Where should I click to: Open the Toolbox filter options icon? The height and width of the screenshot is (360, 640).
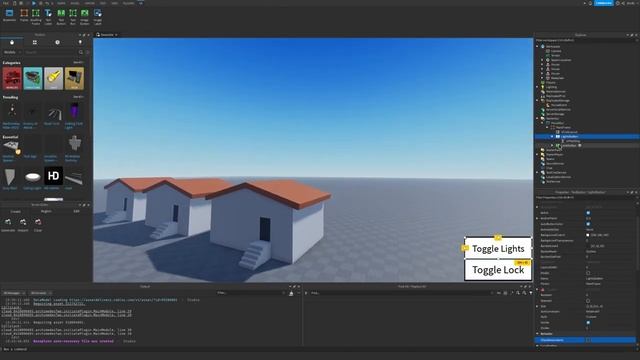click(x=88, y=52)
